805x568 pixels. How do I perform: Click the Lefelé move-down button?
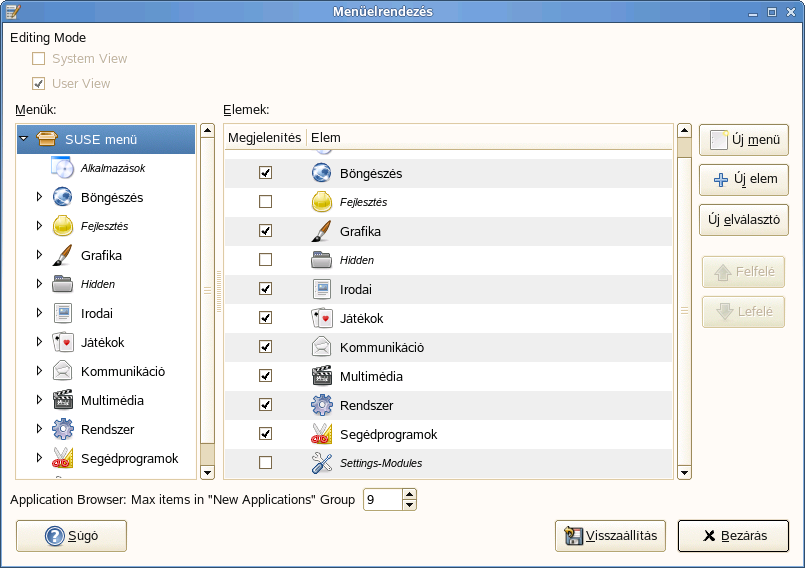tap(743, 312)
